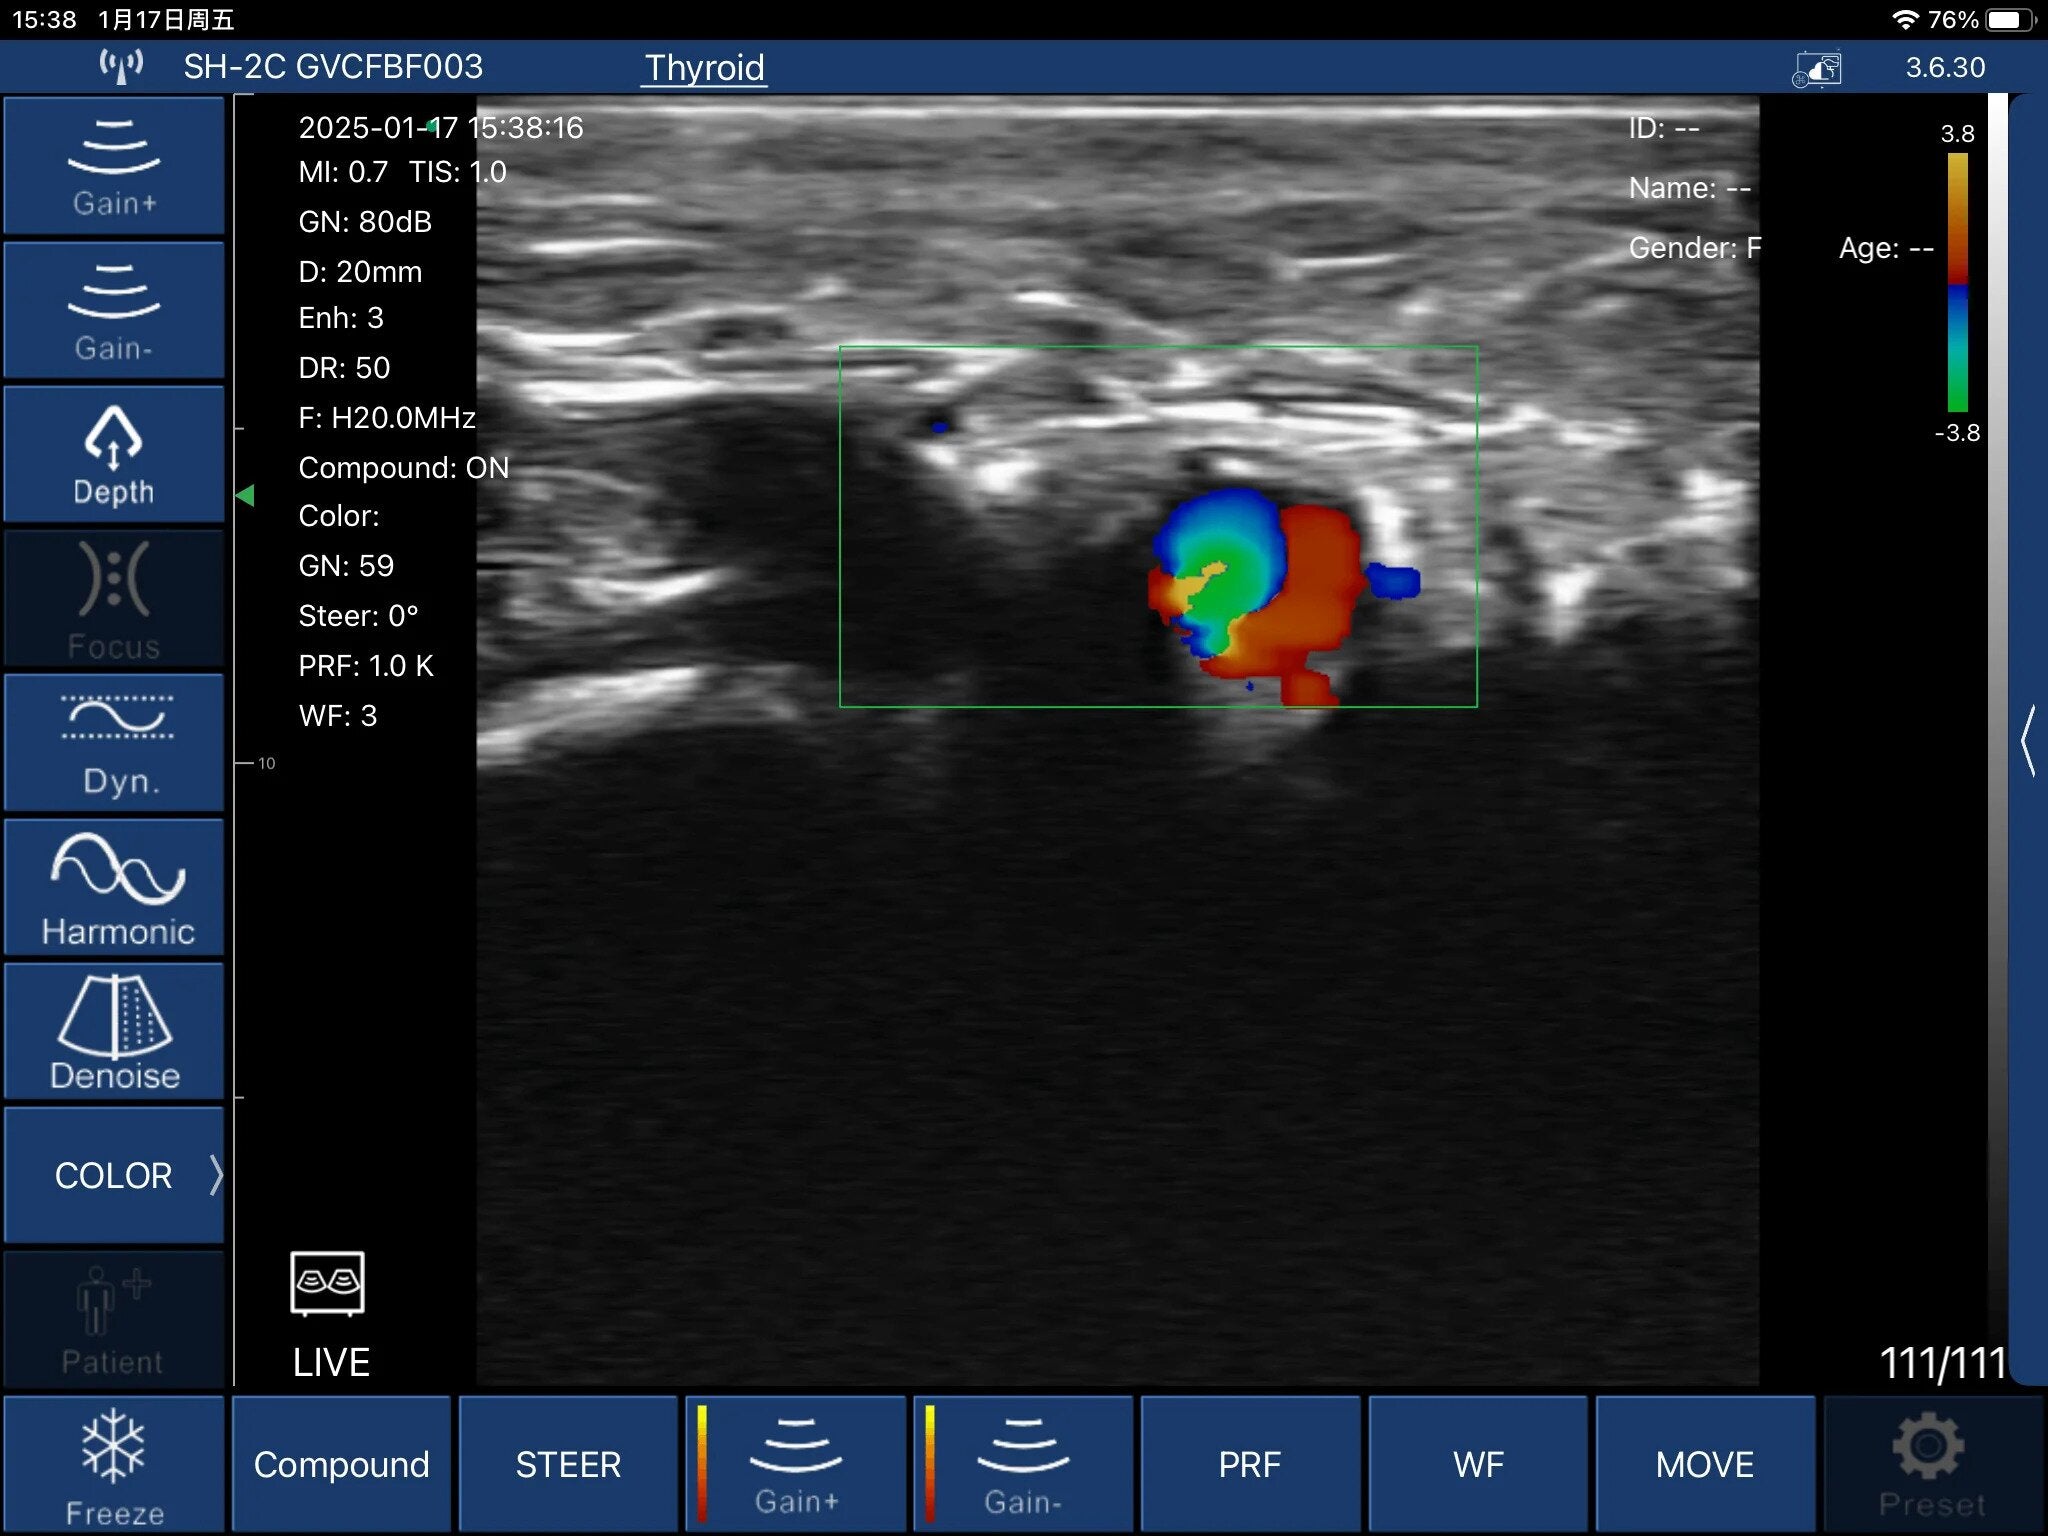Increase B-mode gain with Gain+ in left sidebar
This screenshot has width=2048, height=1536.
click(114, 166)
